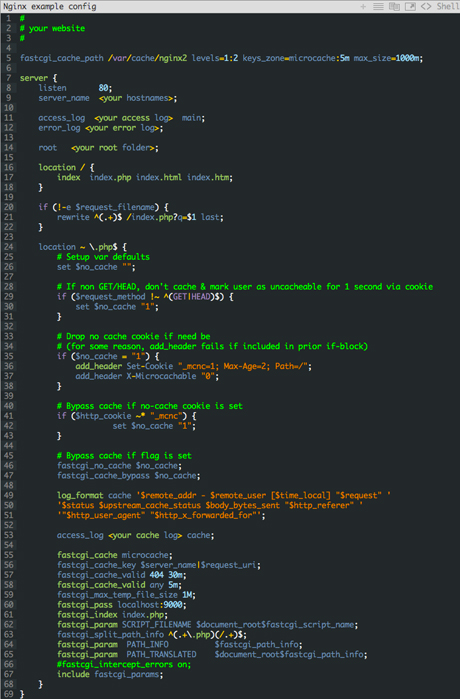Toggle plain code view angle brackets icon
The width and height of the screenshot is (460, 699).
426,6
